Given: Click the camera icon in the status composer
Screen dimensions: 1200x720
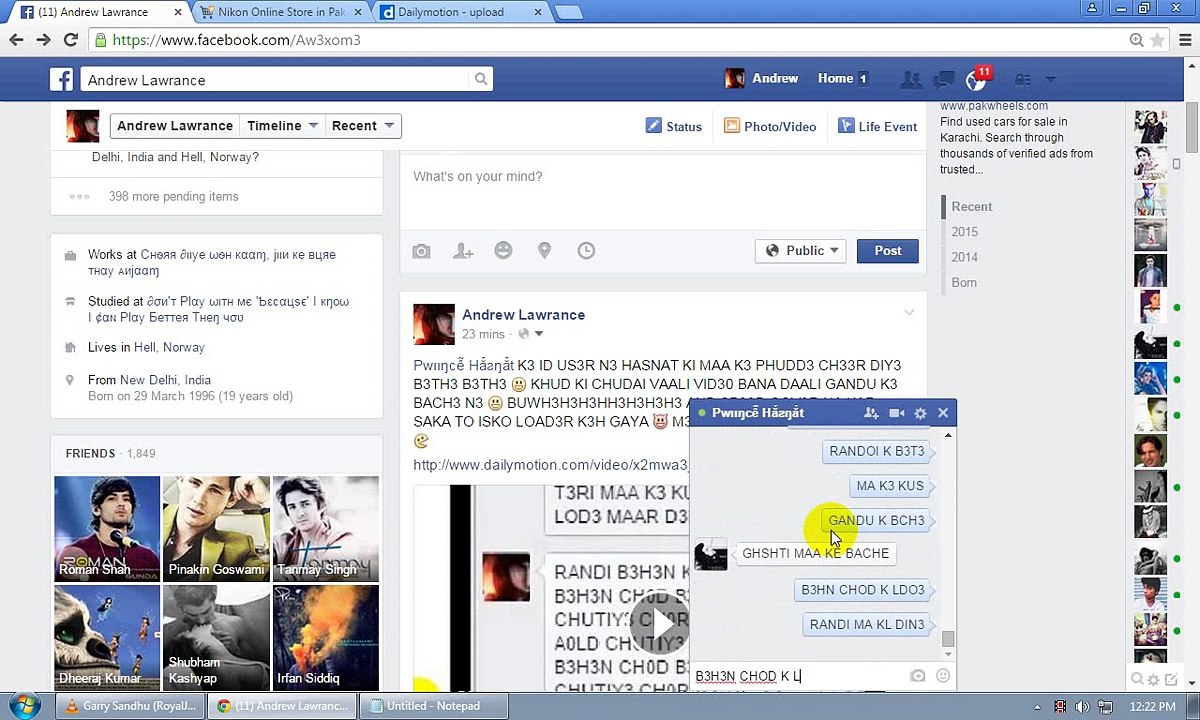Looking at the screenshot, I should point(421,251).
